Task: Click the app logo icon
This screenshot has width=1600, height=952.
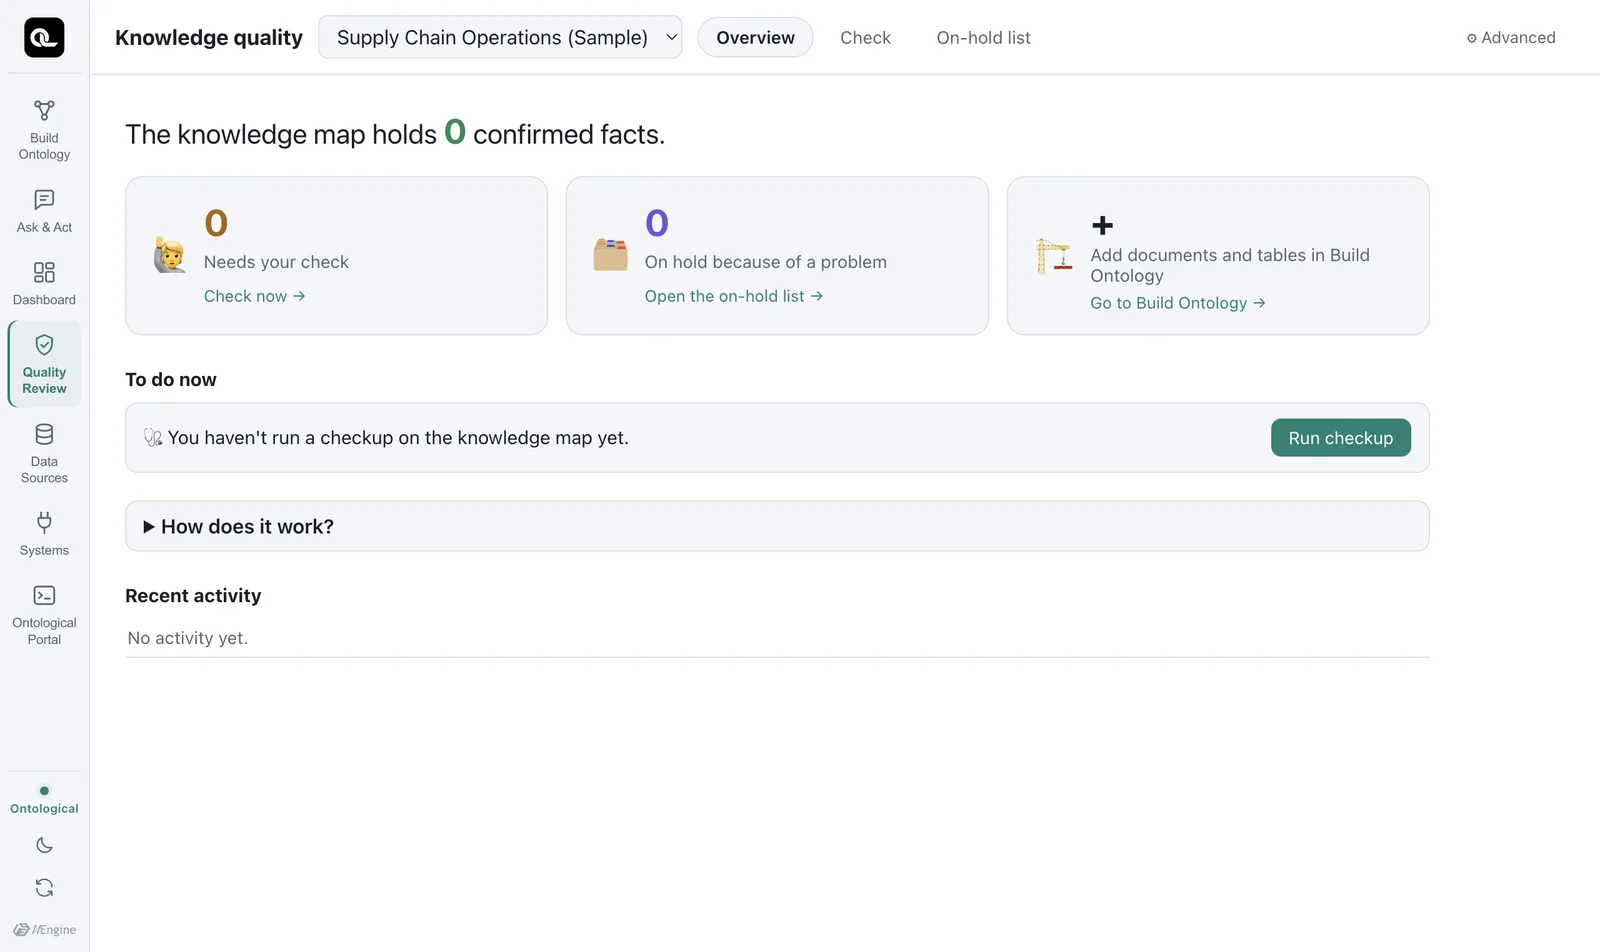Action: tap(44, 37)
